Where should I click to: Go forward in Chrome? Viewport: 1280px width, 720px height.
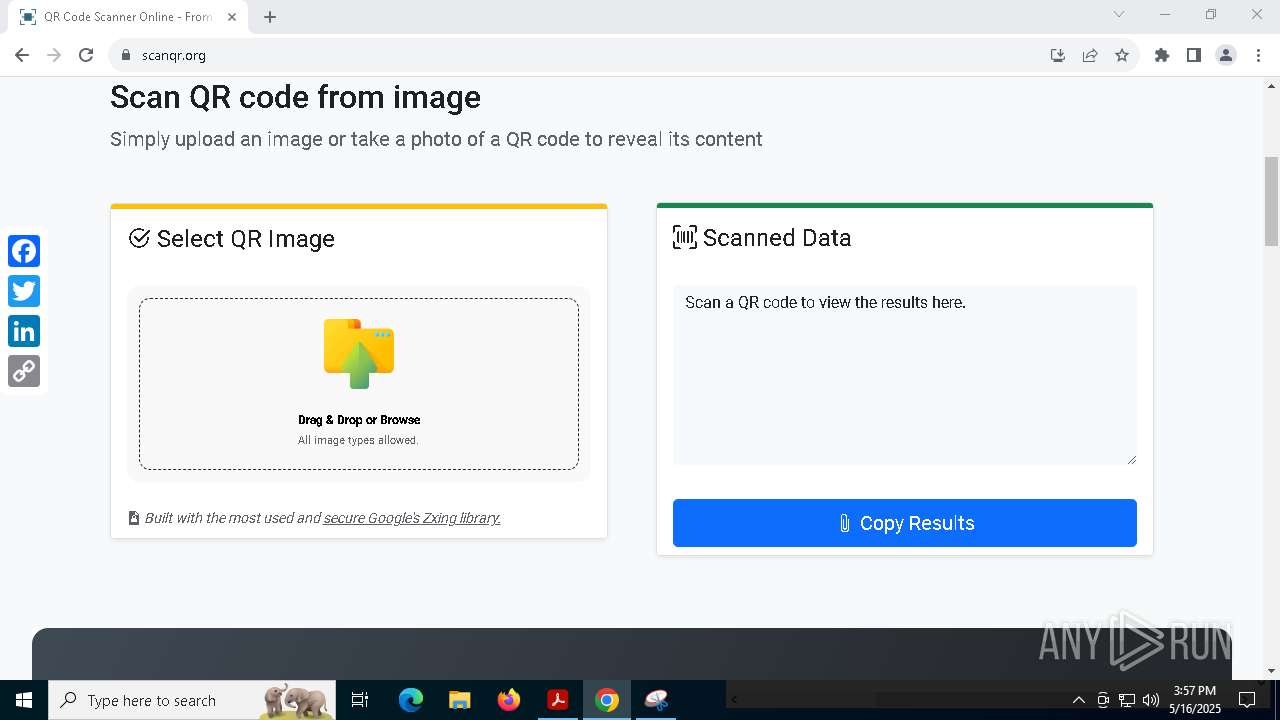(x=54, y=55)
